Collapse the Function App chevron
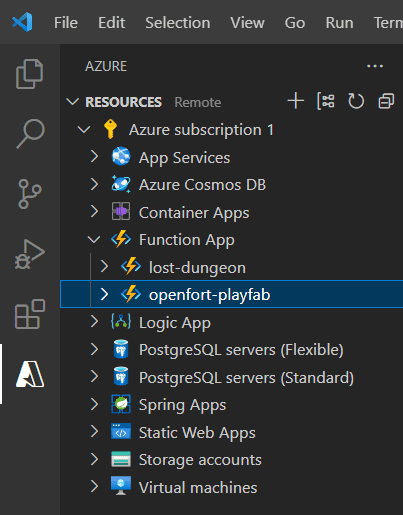 (94, 239)
